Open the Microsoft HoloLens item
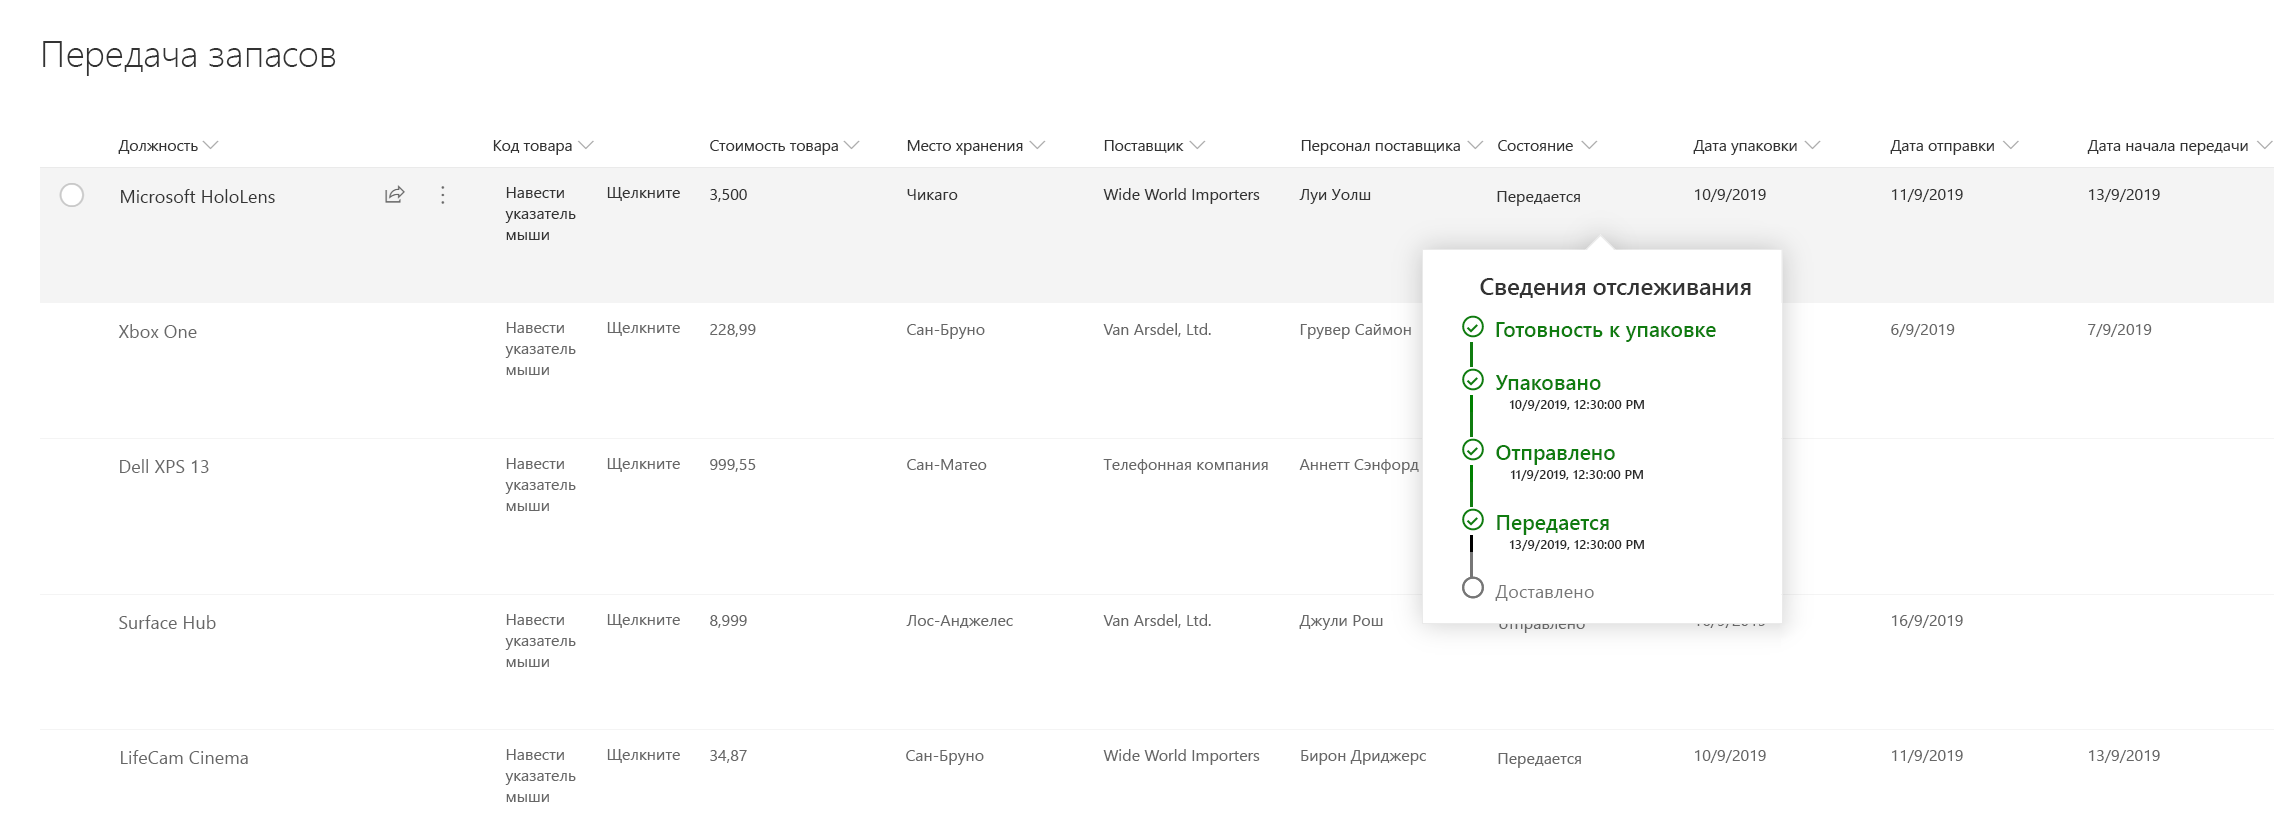 [197, 197]
